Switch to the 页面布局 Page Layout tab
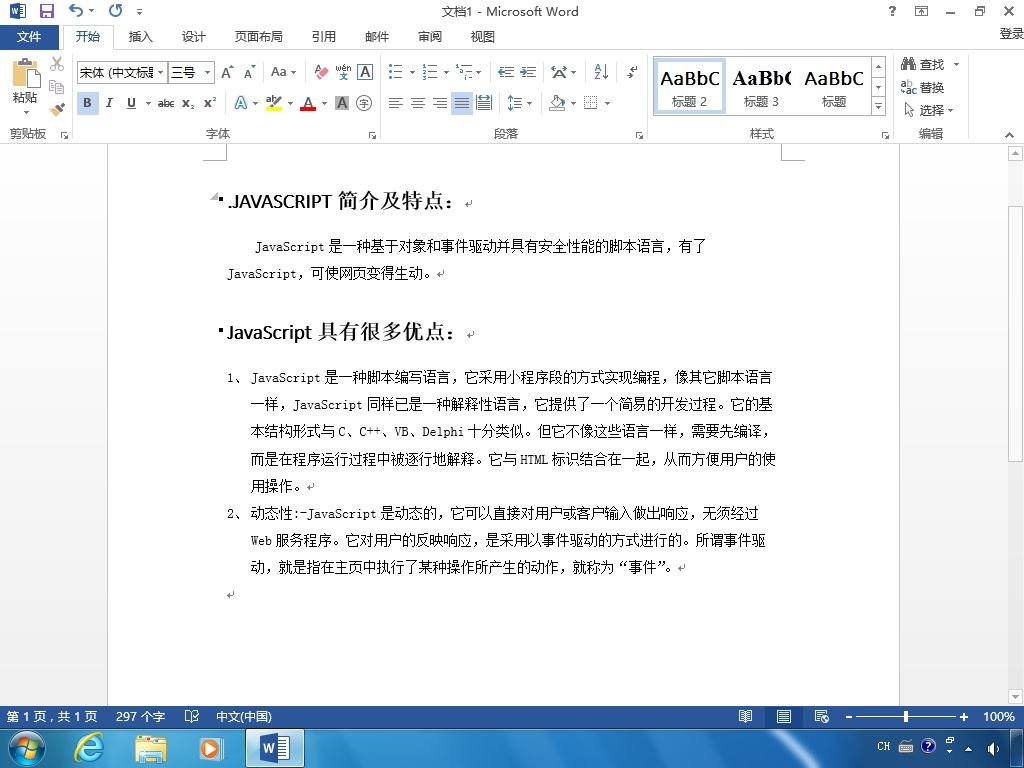 click(x=259, y=37)
